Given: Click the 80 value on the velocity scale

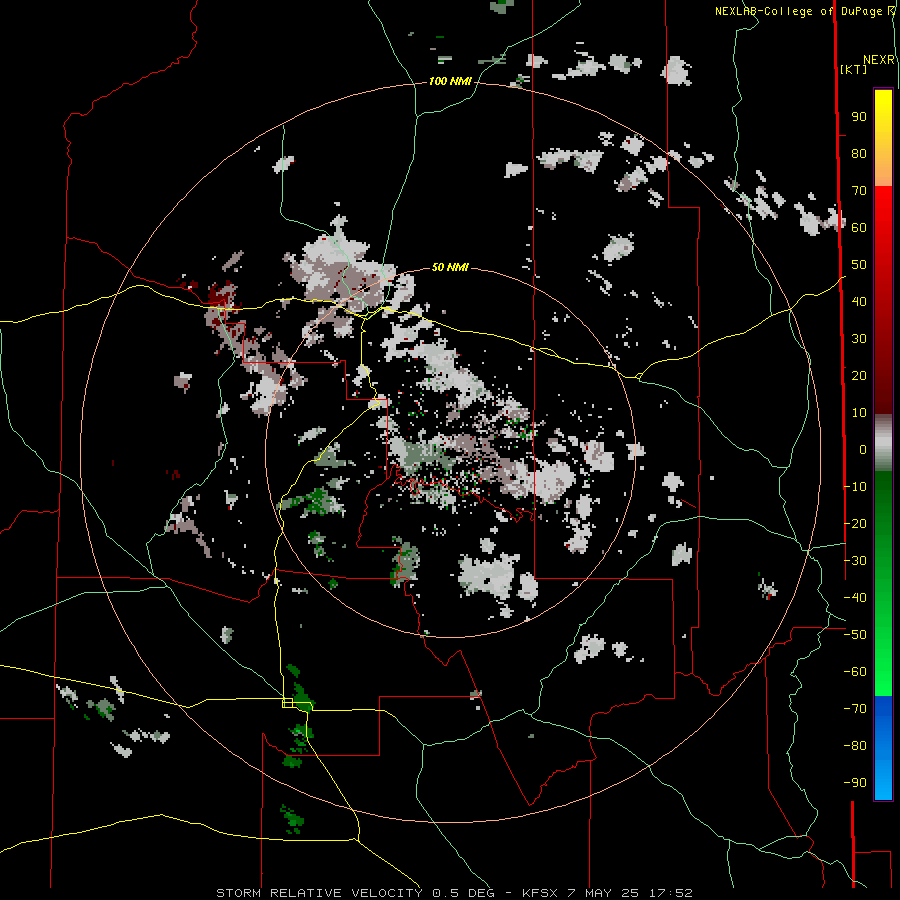Looking at the screenshot, I should click(859, 154).
